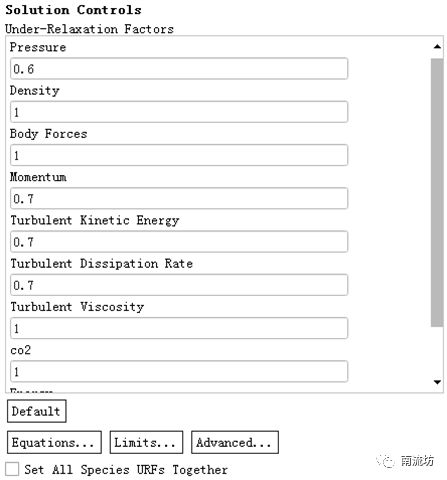Click the scrollbar down arrow

[x=437, y=382]
